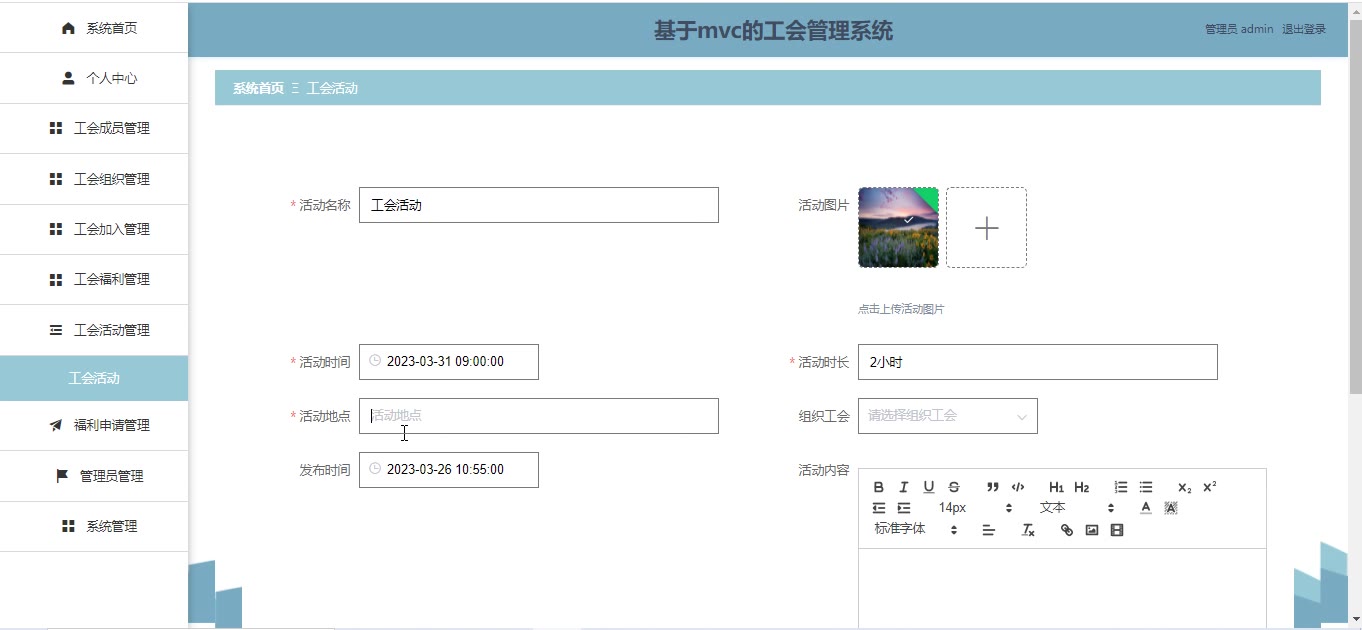
Task: Select the 工会活动 submenu item
Action: 94,378
